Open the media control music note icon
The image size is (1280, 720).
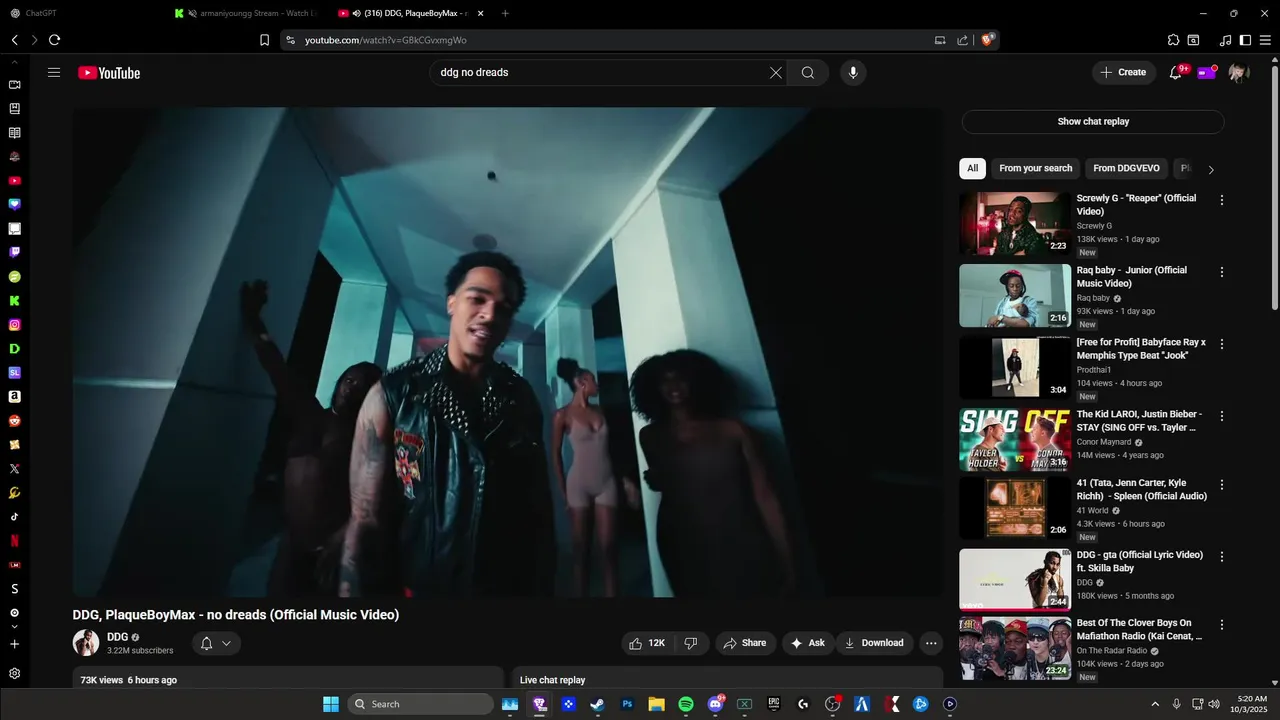coord(1225,40)
